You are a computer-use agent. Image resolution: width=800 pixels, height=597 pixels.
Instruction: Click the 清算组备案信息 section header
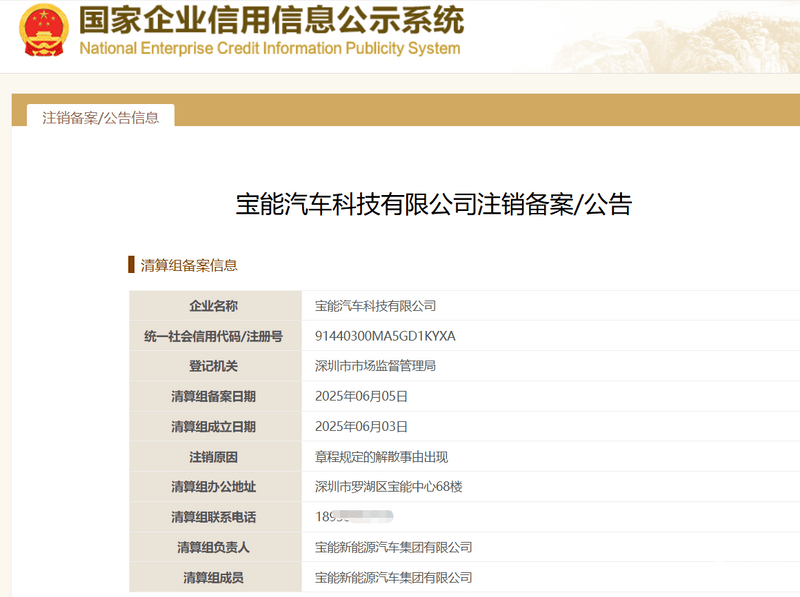pos(189,265)
